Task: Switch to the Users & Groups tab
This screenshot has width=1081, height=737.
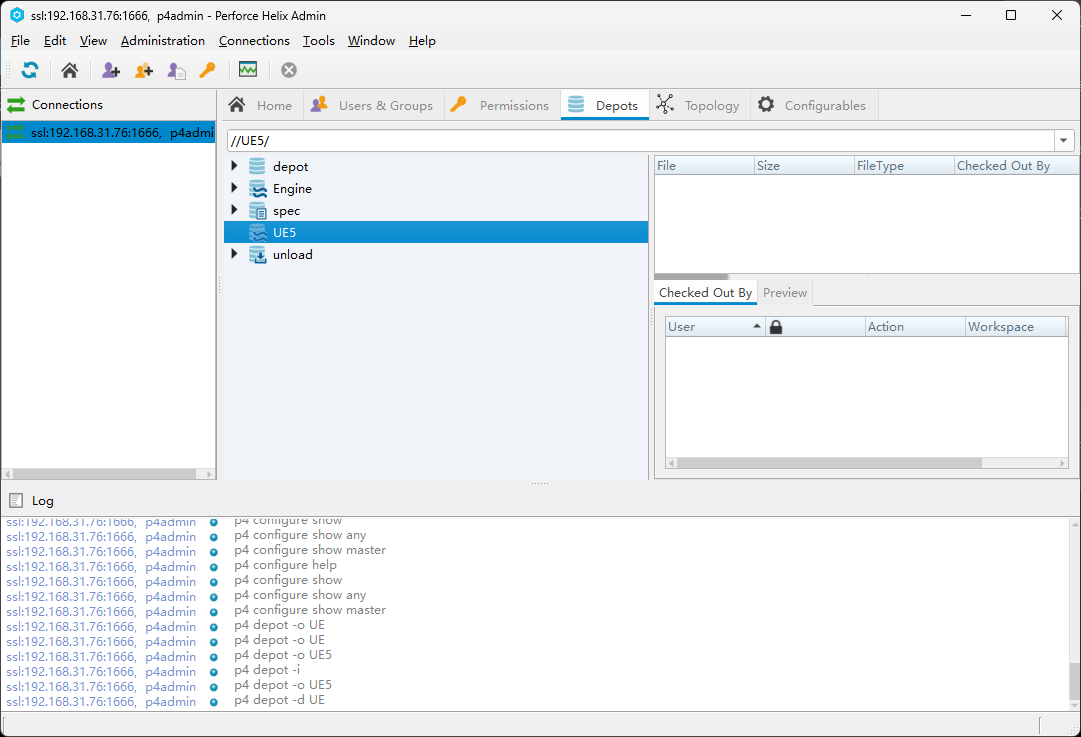Action: pos(373,105)
